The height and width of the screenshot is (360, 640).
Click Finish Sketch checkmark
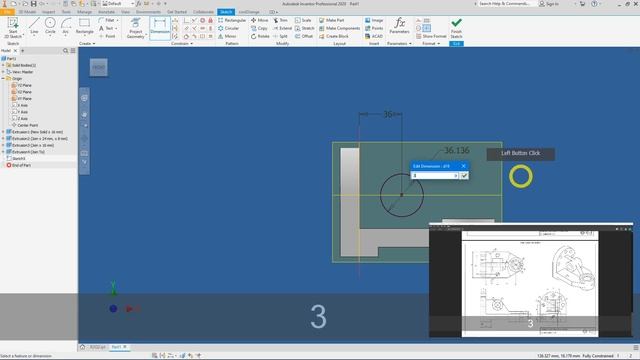point(456,28)
